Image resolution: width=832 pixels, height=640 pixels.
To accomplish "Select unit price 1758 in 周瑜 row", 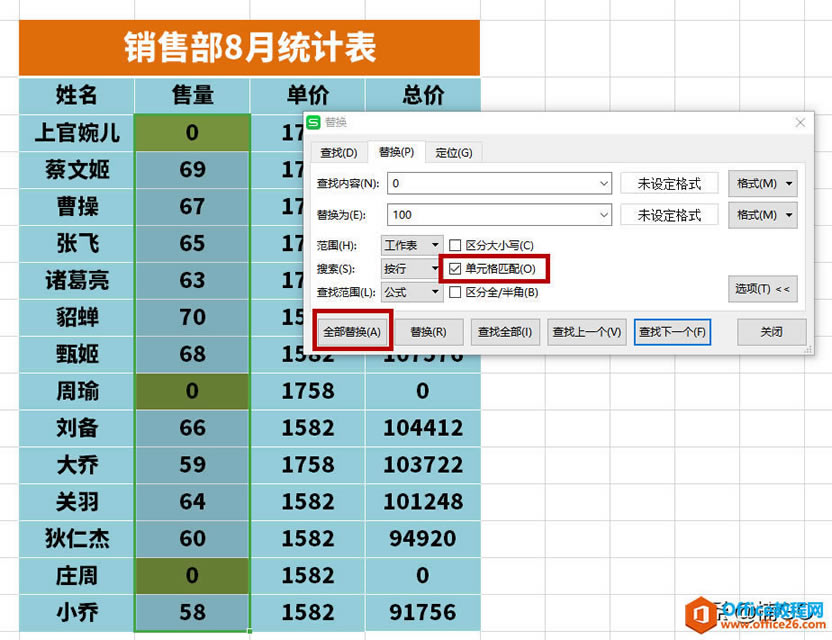I will pos(308,391).
